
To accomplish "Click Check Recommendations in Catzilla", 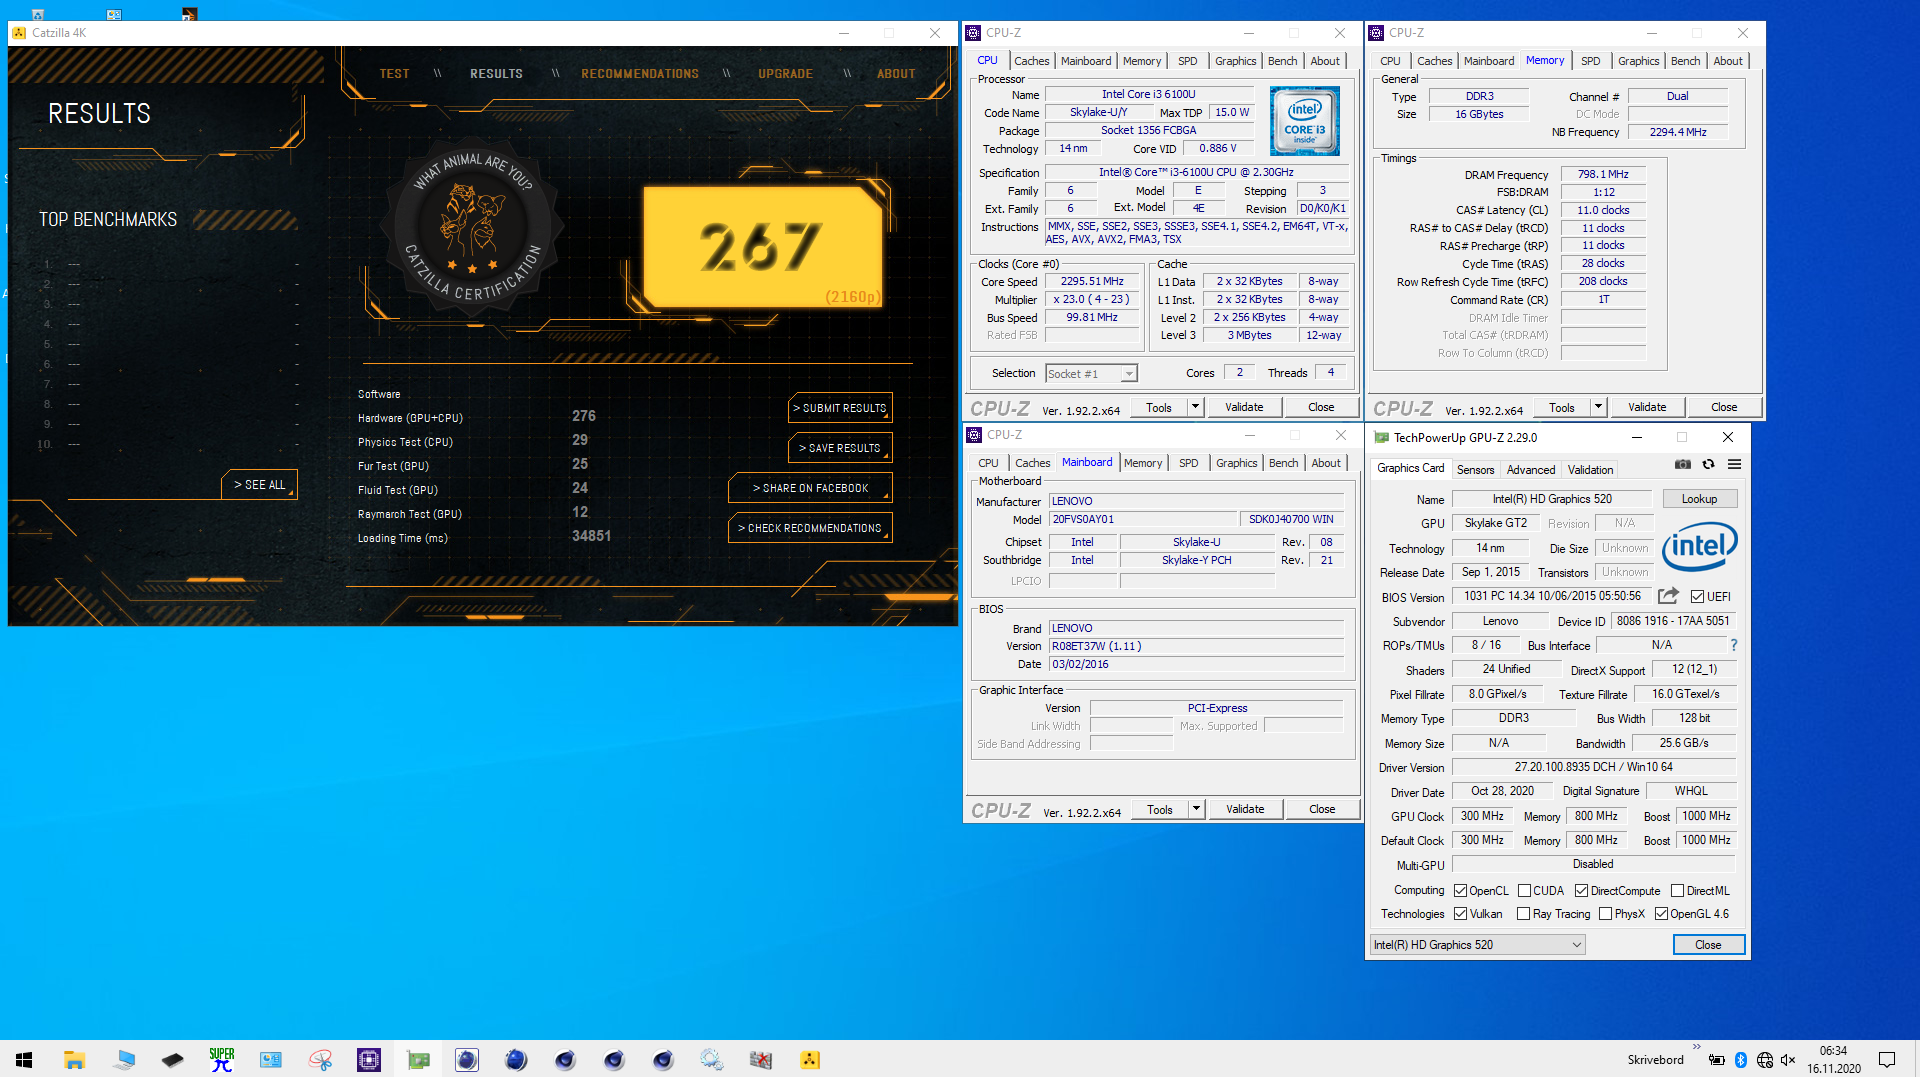I will click(810, 528).
